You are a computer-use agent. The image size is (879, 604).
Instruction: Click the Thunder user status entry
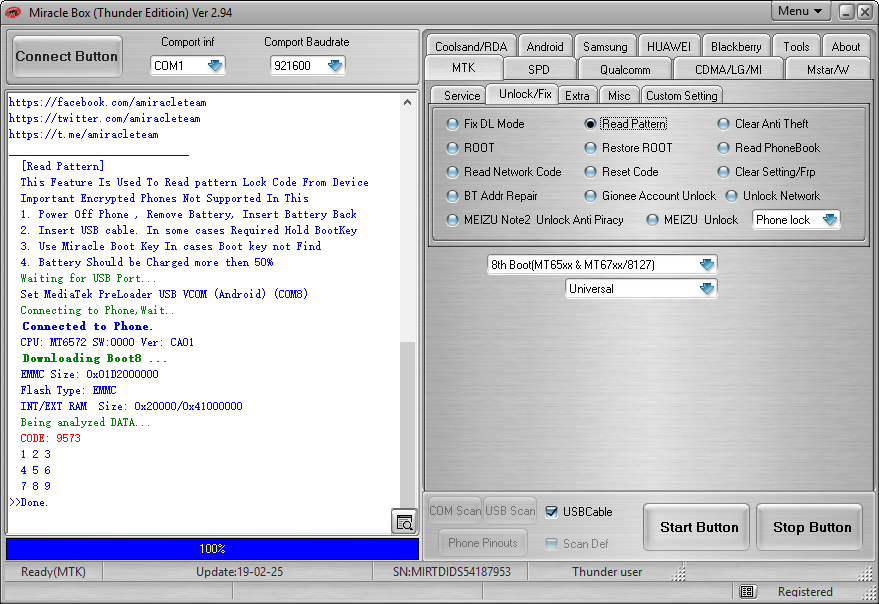[x=607, y=571]
